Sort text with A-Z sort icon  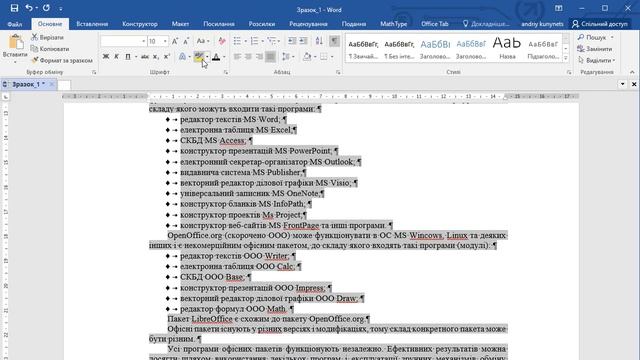click(x=319, y=41)
